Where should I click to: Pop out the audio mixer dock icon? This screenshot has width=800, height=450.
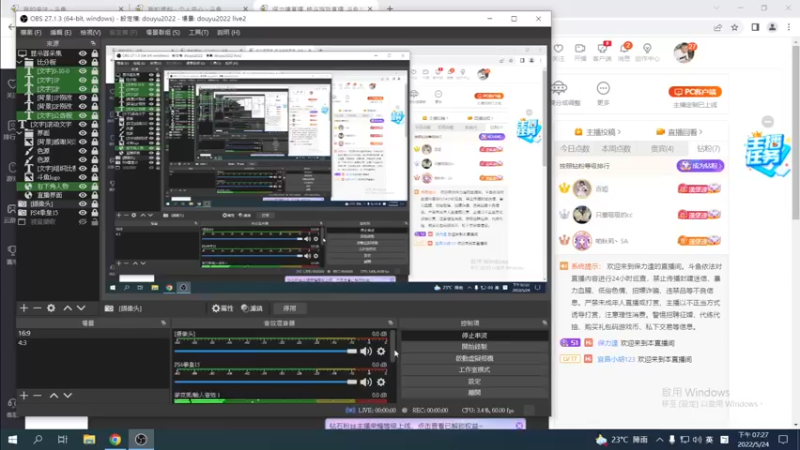390,323
